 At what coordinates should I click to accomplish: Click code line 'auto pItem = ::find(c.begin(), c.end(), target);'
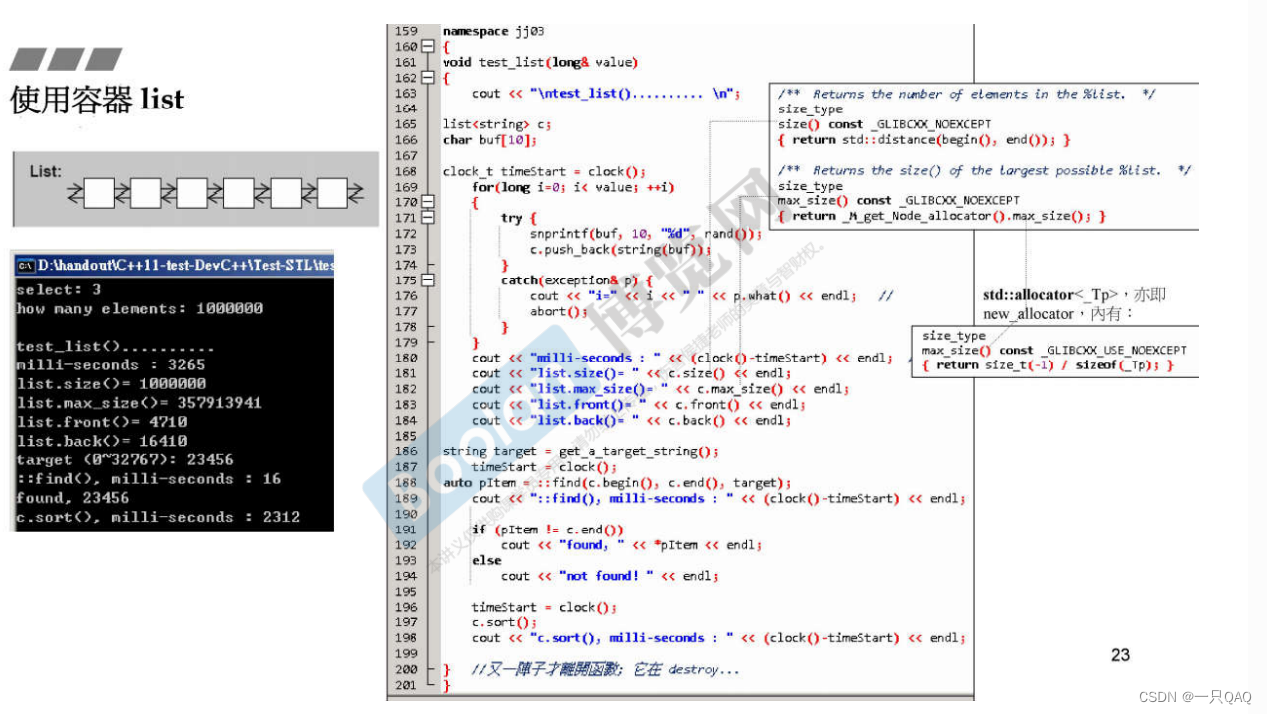[617, 482]
